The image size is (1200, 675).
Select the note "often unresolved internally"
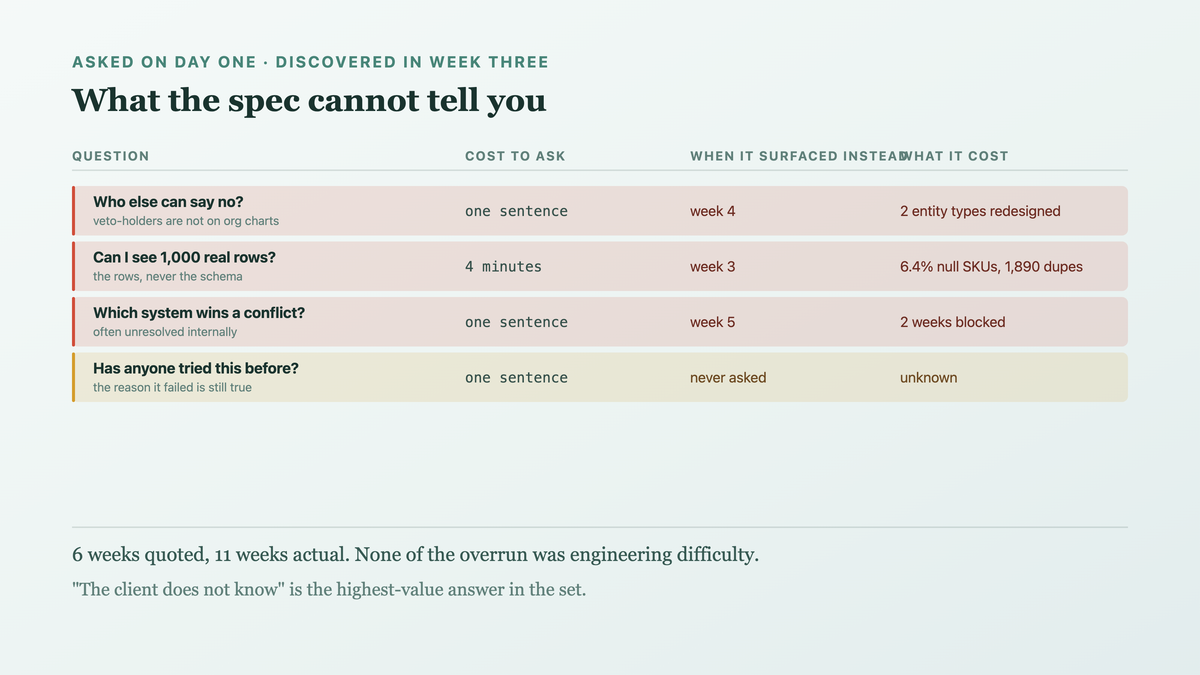point(165,332)
